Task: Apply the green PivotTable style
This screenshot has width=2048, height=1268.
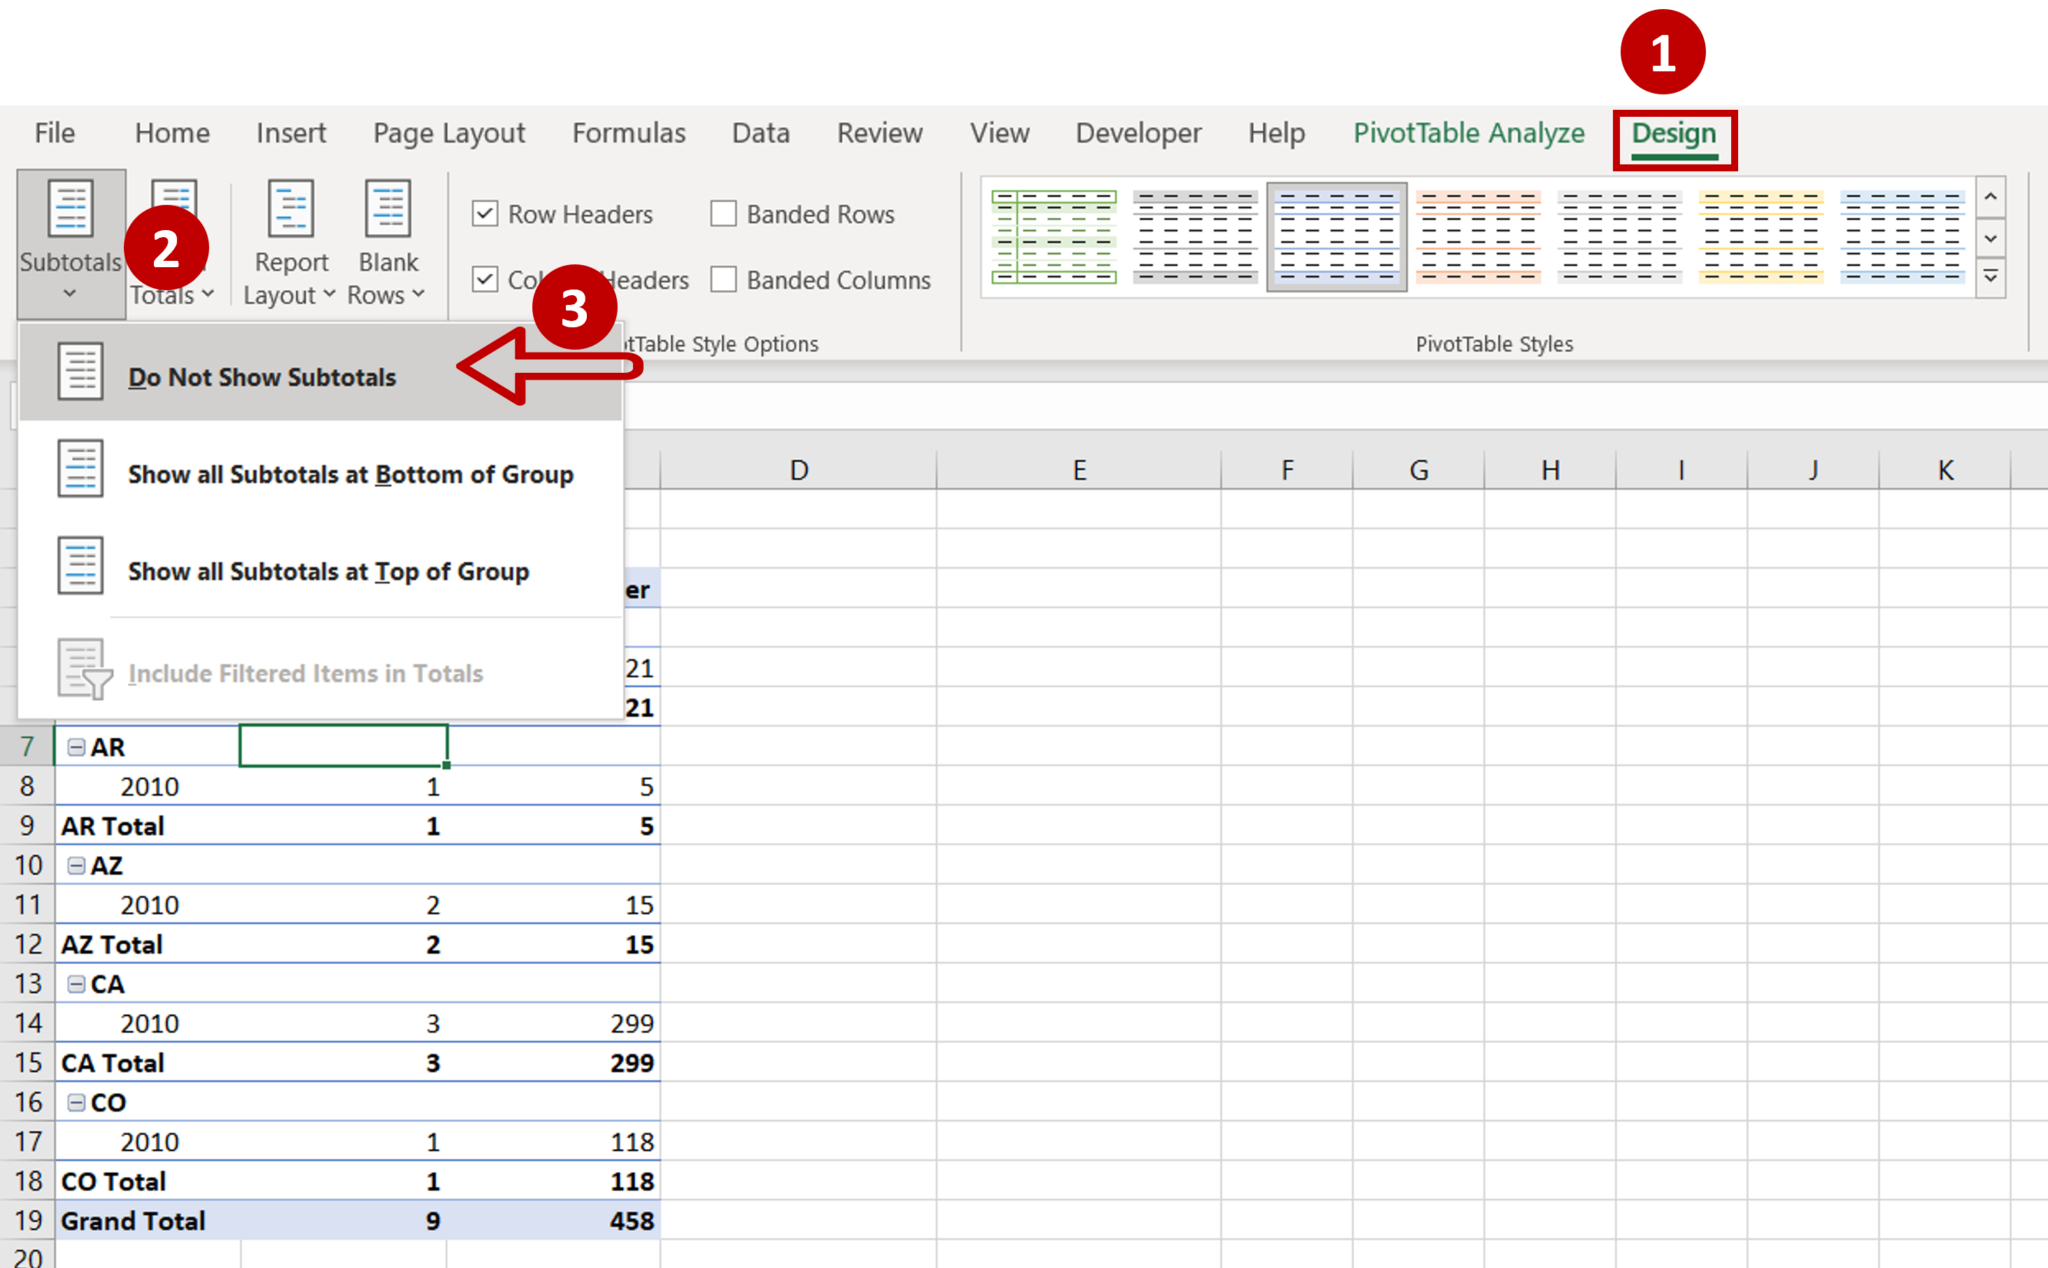Action: tap(1054, 237)
